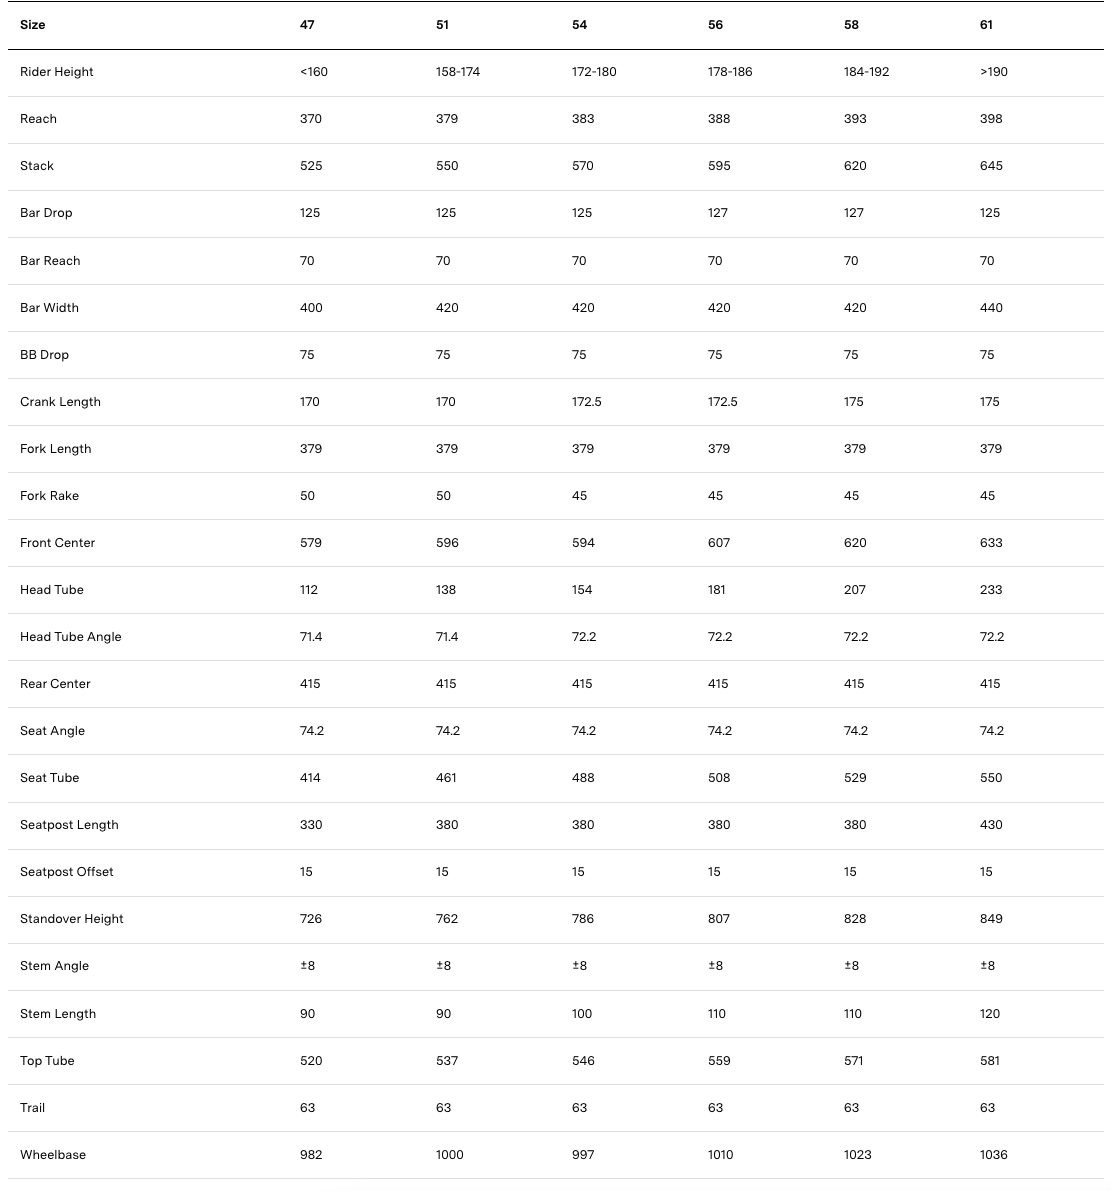Click the size 47 column header
Image resolution: width=1111 pixels, height=1191 pixels.
307,25
